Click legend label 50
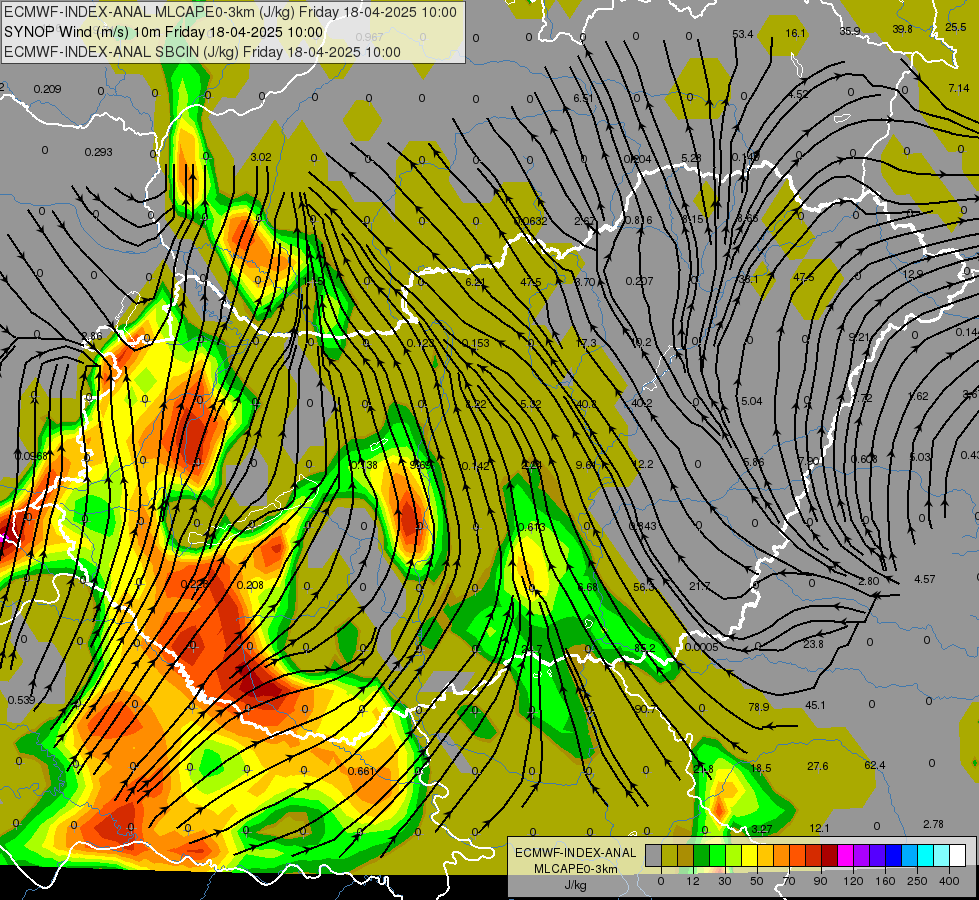Image resolution: width=979 pixels, height=900 pixels. [x=757, y=881]
